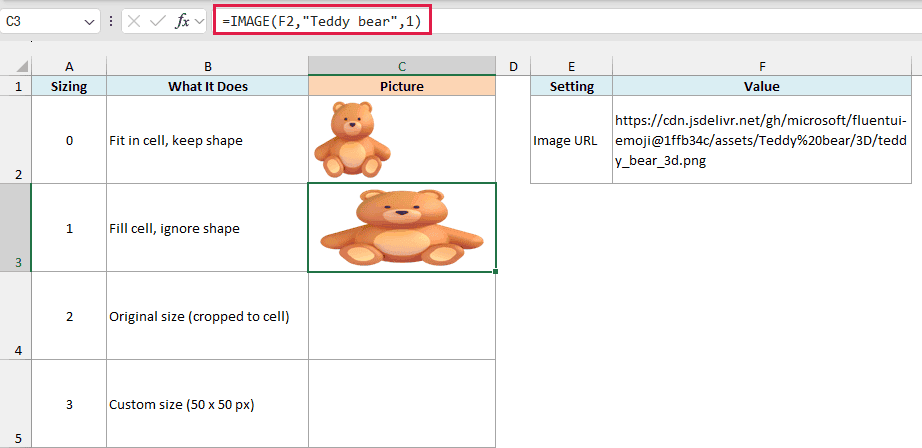Select column A header
The image size is (922, 448).
point(69,66)
